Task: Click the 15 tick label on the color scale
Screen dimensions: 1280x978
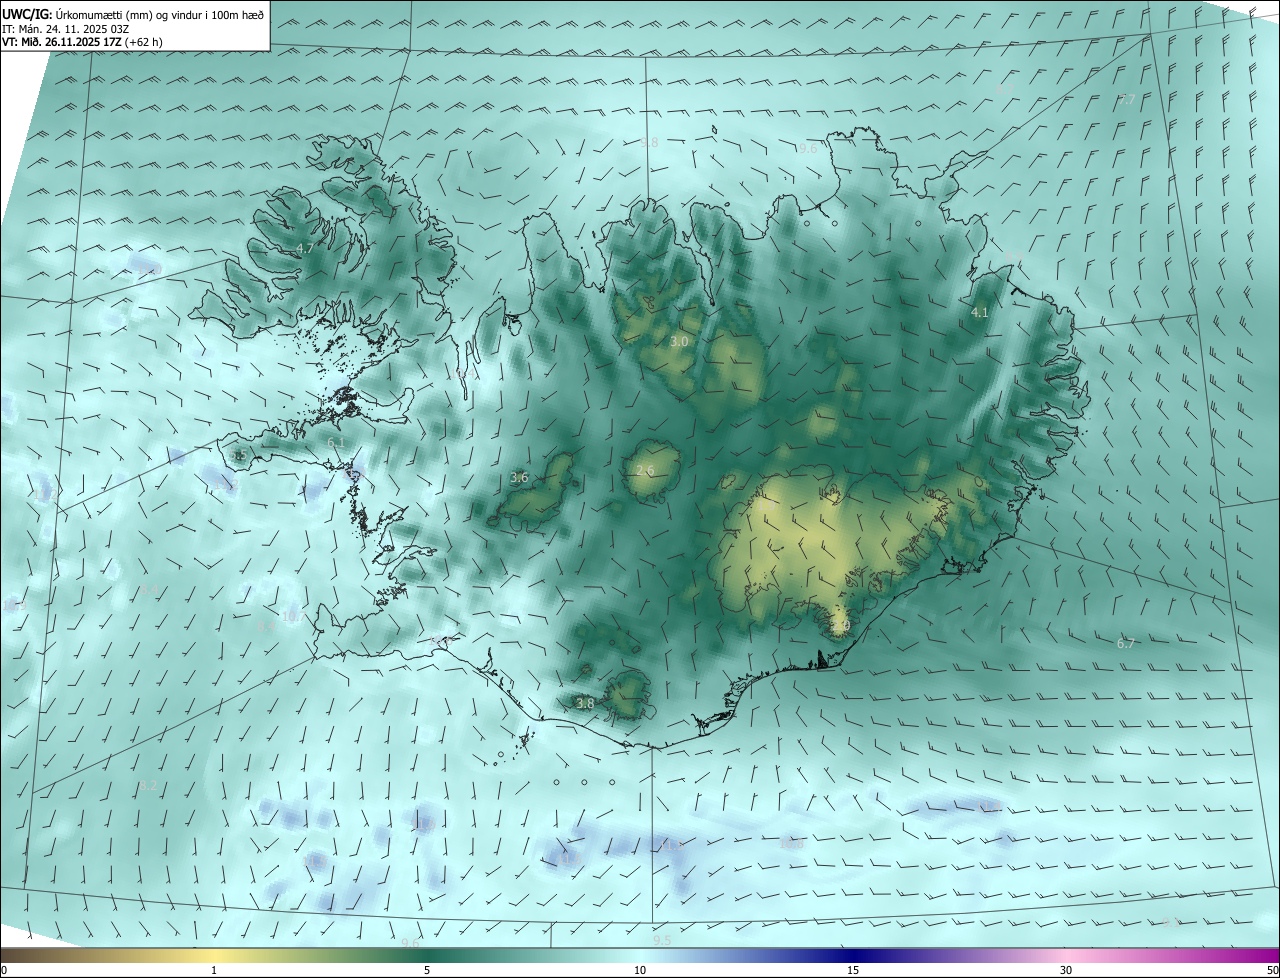Action: tap(853, 970)
